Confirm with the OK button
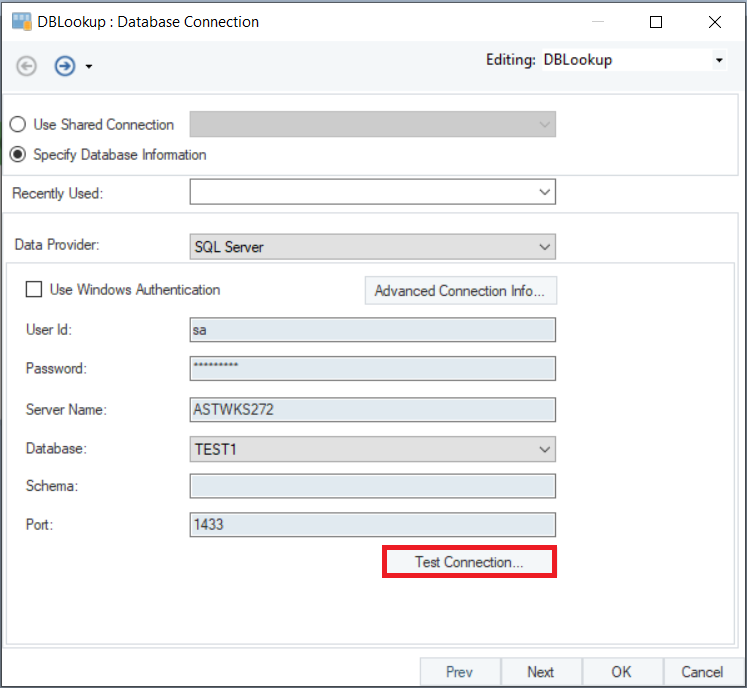Image resolution: width=747 pixels, height=688 pixels. [621, 672]
